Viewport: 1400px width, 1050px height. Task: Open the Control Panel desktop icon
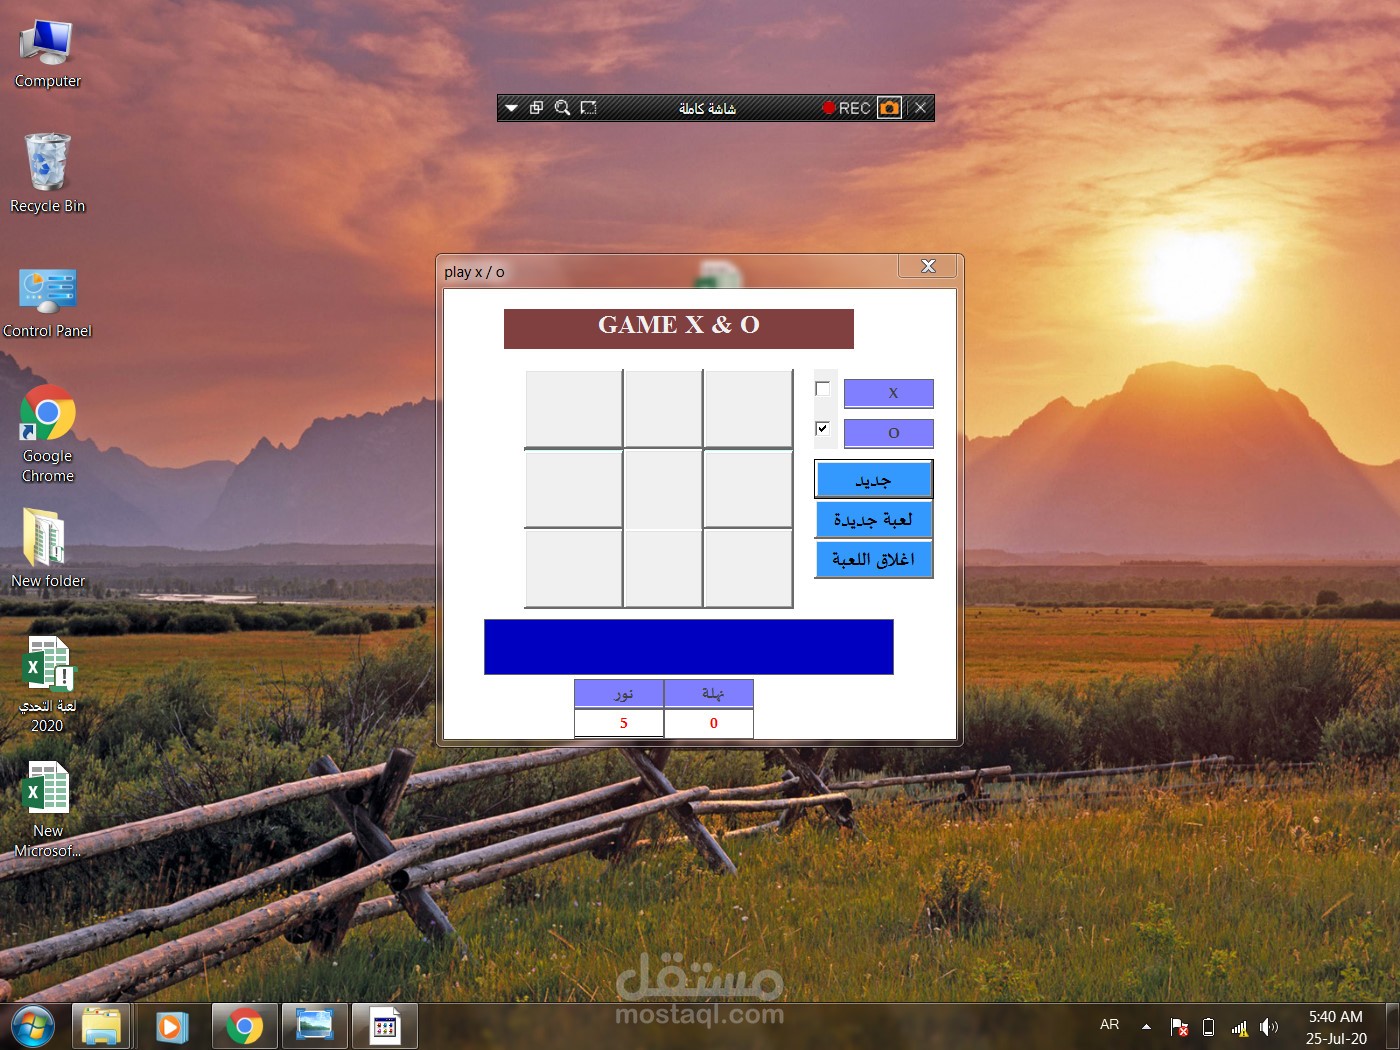[47, 303]
